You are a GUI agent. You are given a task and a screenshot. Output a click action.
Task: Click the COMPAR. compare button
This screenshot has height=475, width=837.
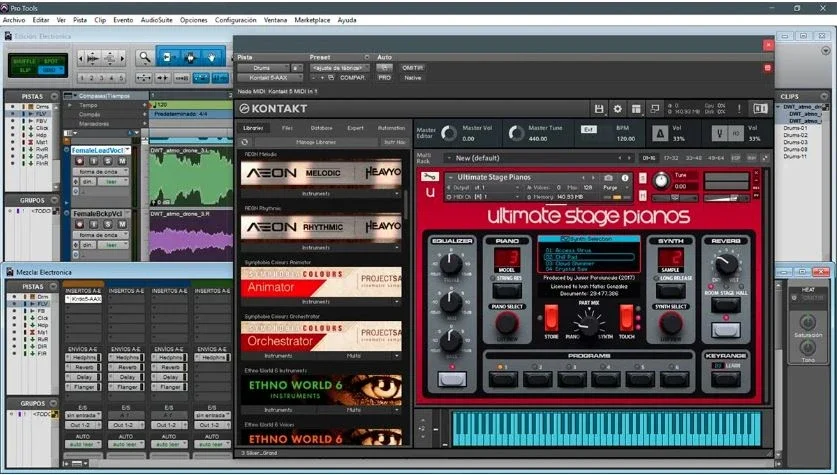coord(353,78)
